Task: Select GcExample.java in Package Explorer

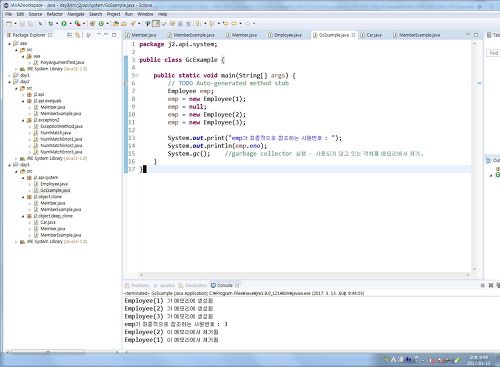Action: tap(55, 190)
